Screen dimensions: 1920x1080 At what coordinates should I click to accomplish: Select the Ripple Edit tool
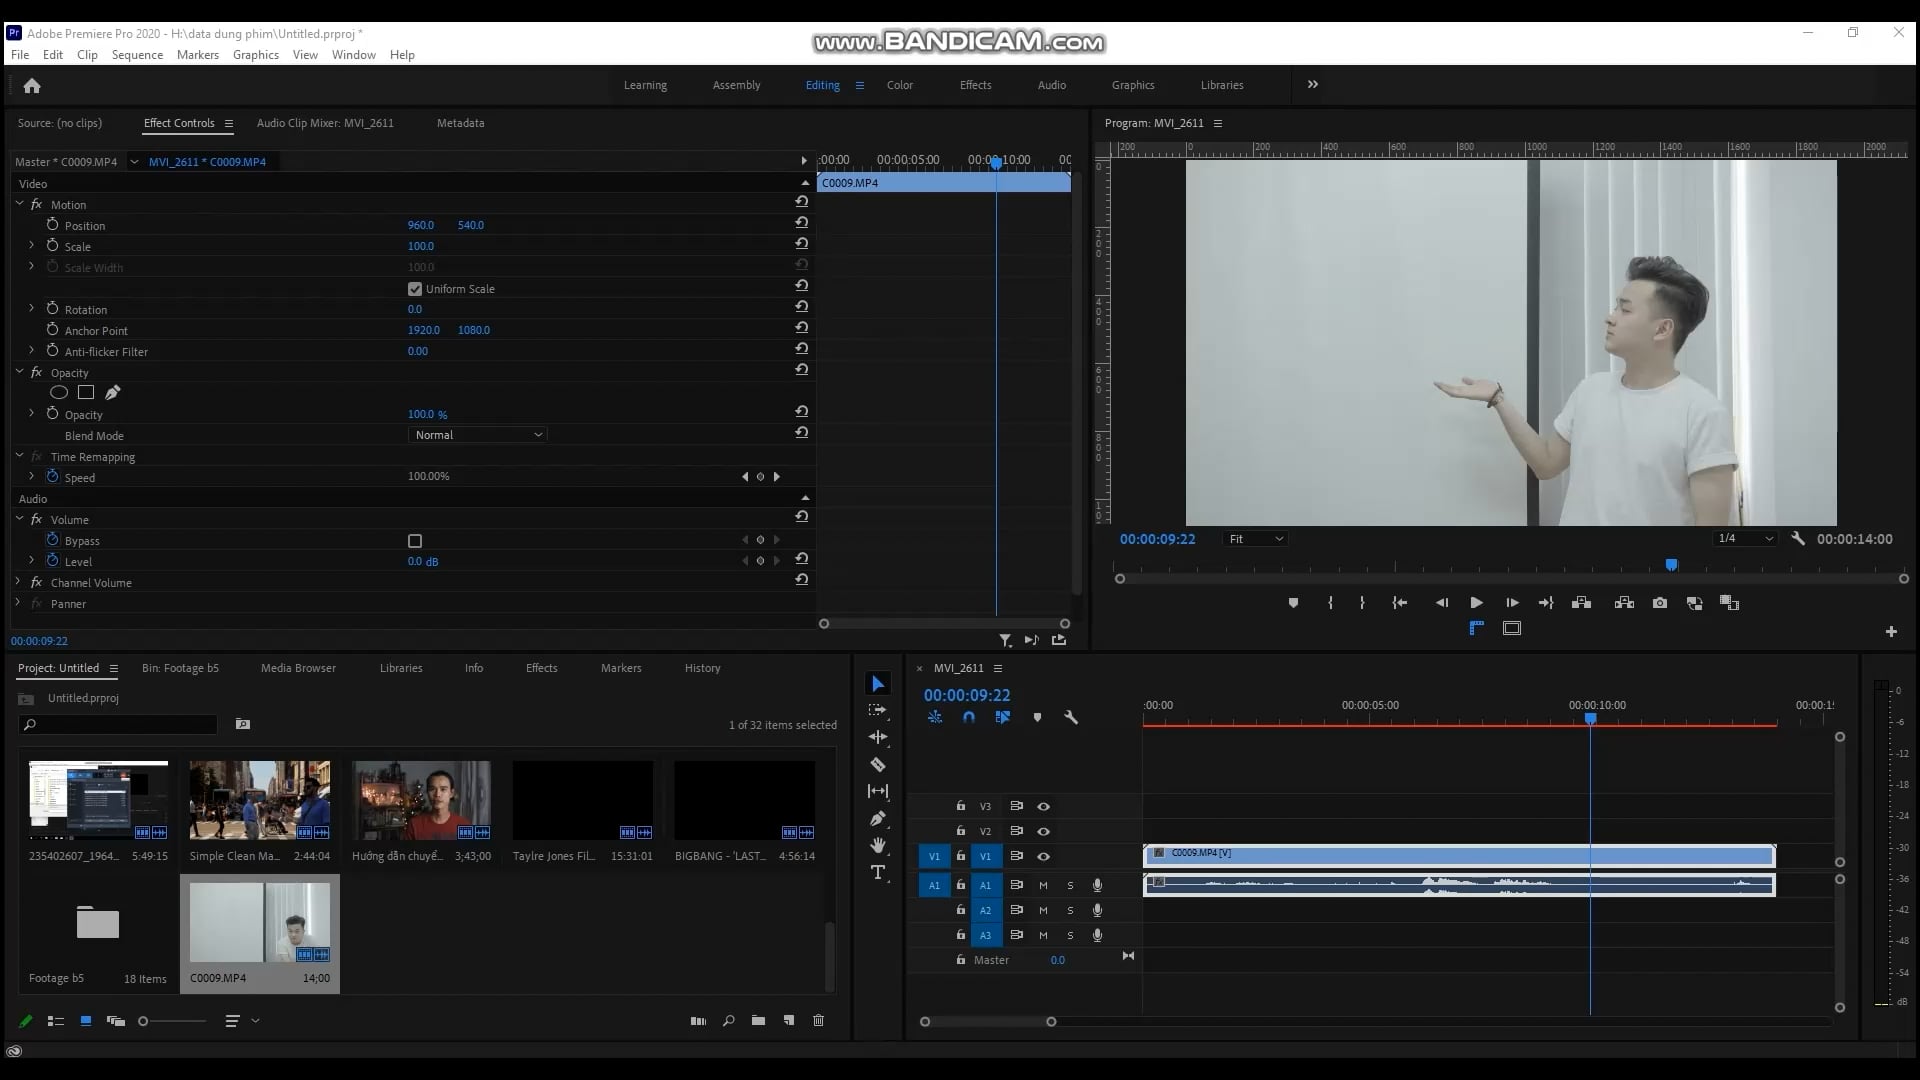tap(878, 737)
